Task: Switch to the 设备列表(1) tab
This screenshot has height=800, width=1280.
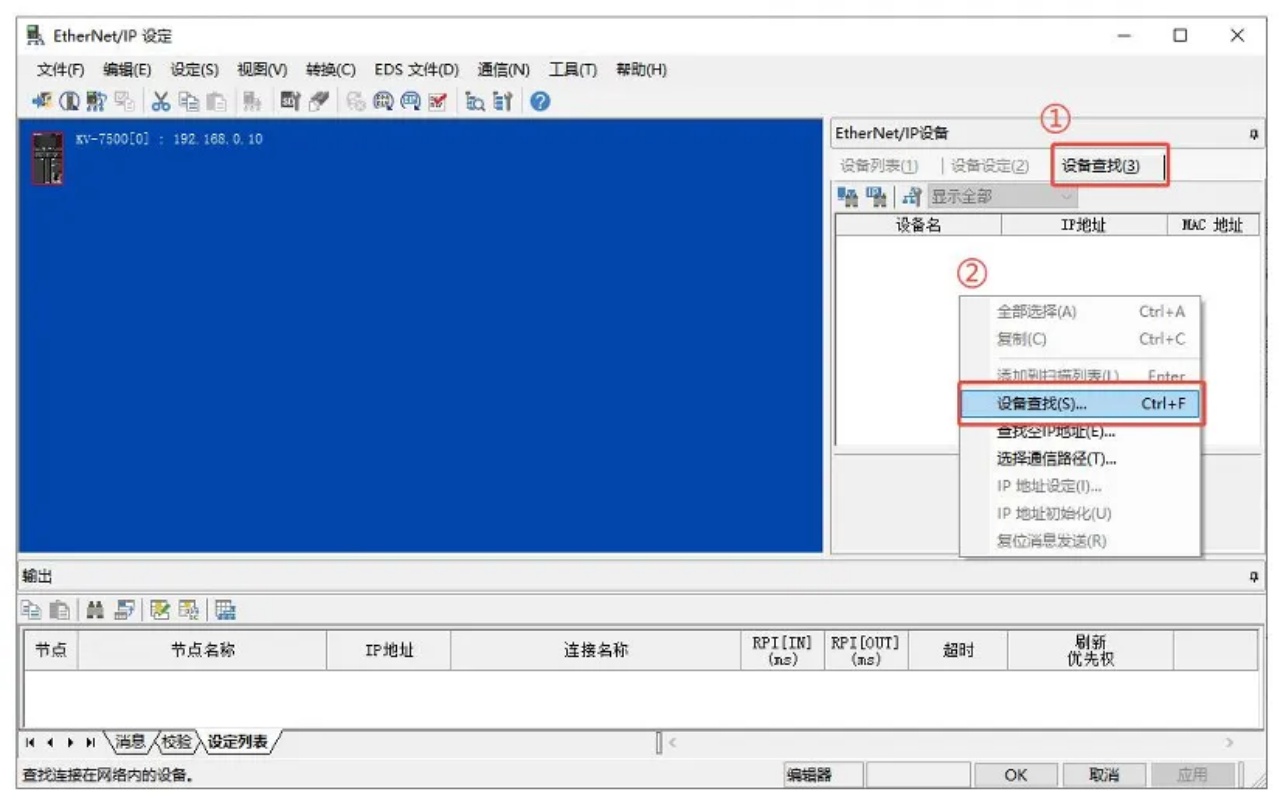Action: (x=879, y=166)
